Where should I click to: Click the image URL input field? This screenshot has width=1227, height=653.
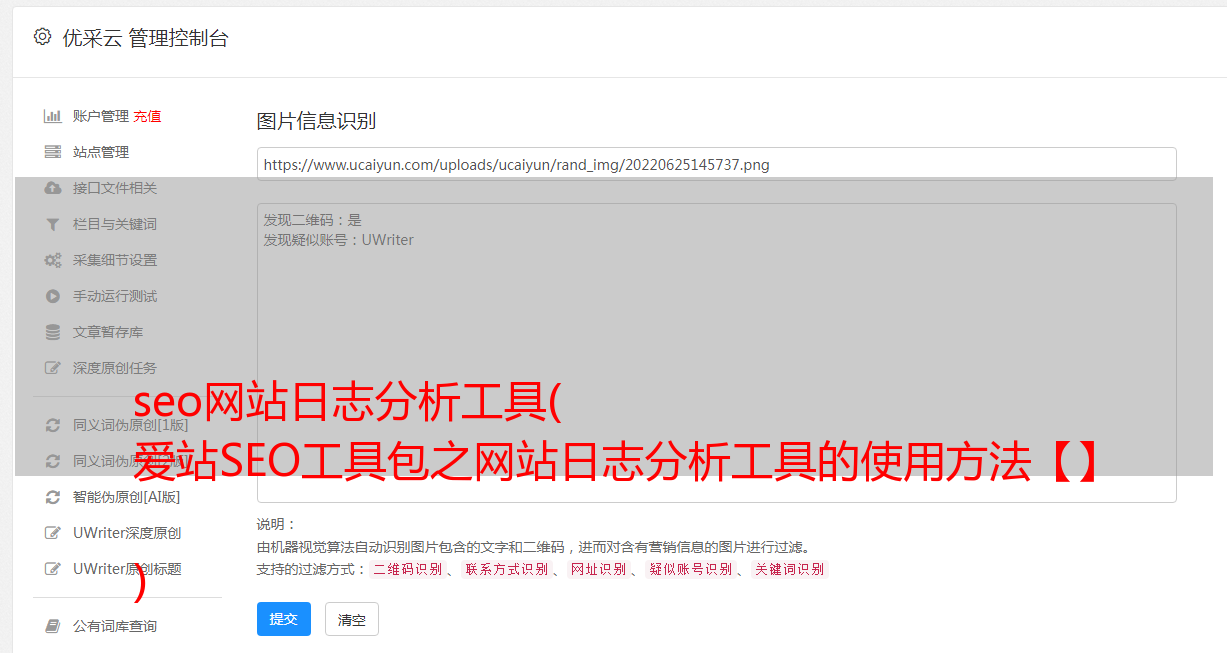716,164
